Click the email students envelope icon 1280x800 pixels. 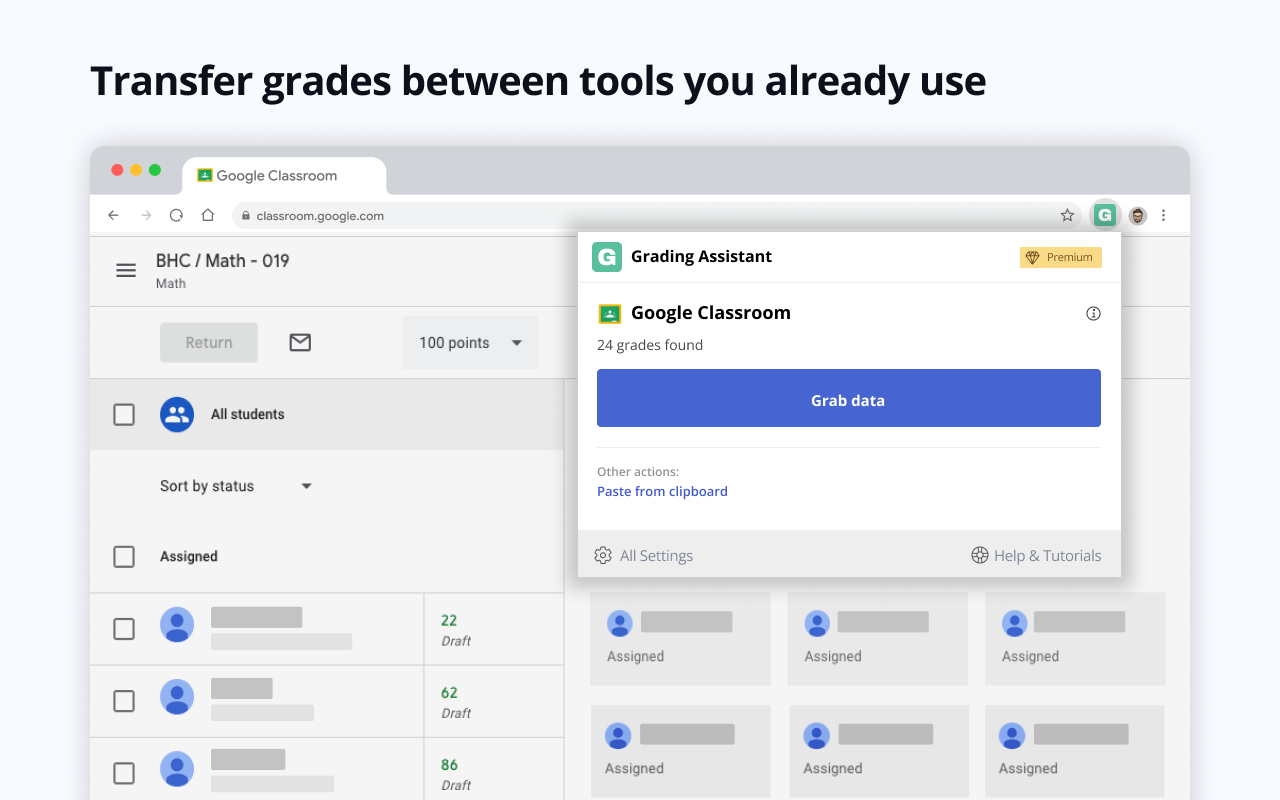(300, 342)
